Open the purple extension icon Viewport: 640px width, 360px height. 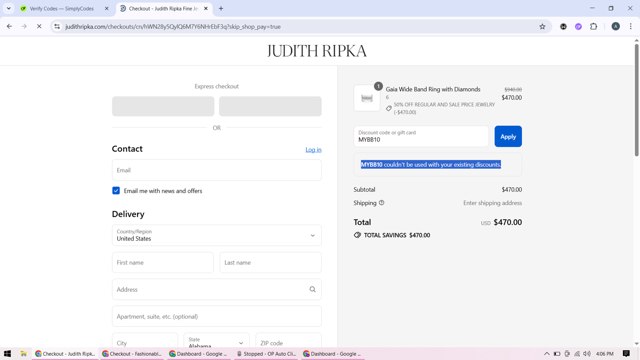click(578, 27)
